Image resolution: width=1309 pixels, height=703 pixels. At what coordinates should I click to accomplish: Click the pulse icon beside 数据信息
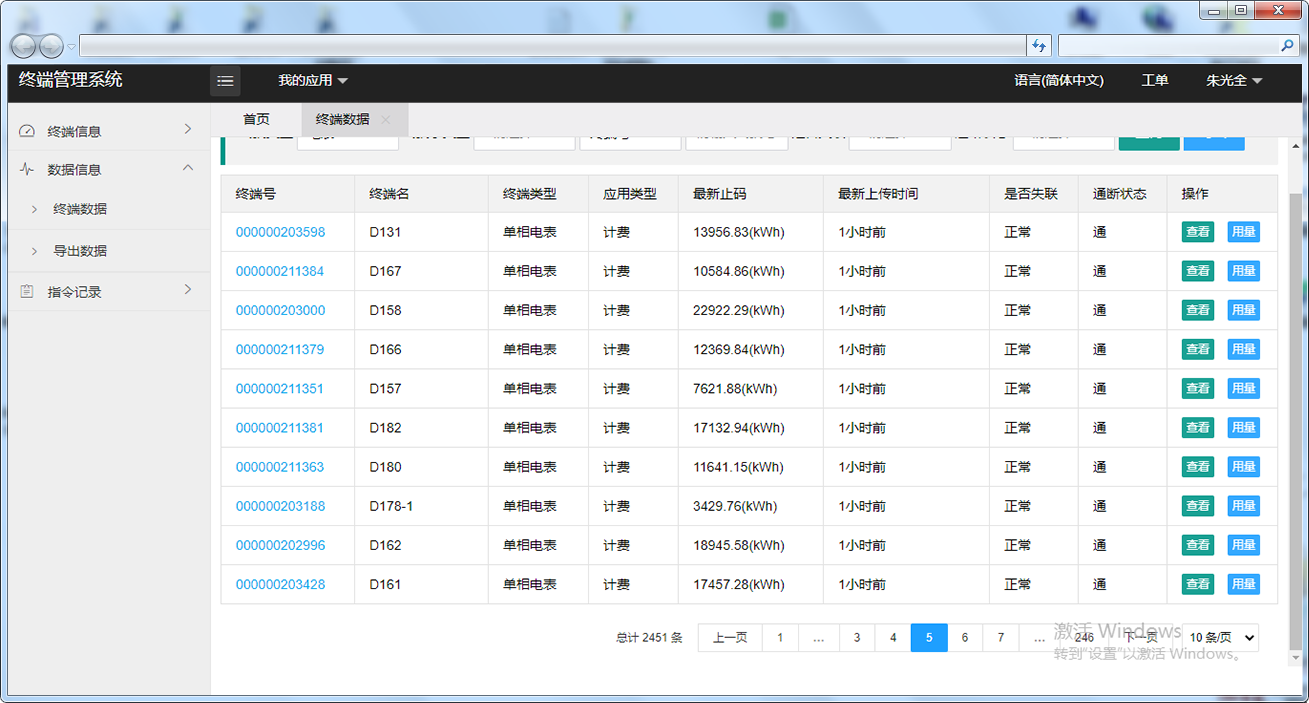coord(27,170)
